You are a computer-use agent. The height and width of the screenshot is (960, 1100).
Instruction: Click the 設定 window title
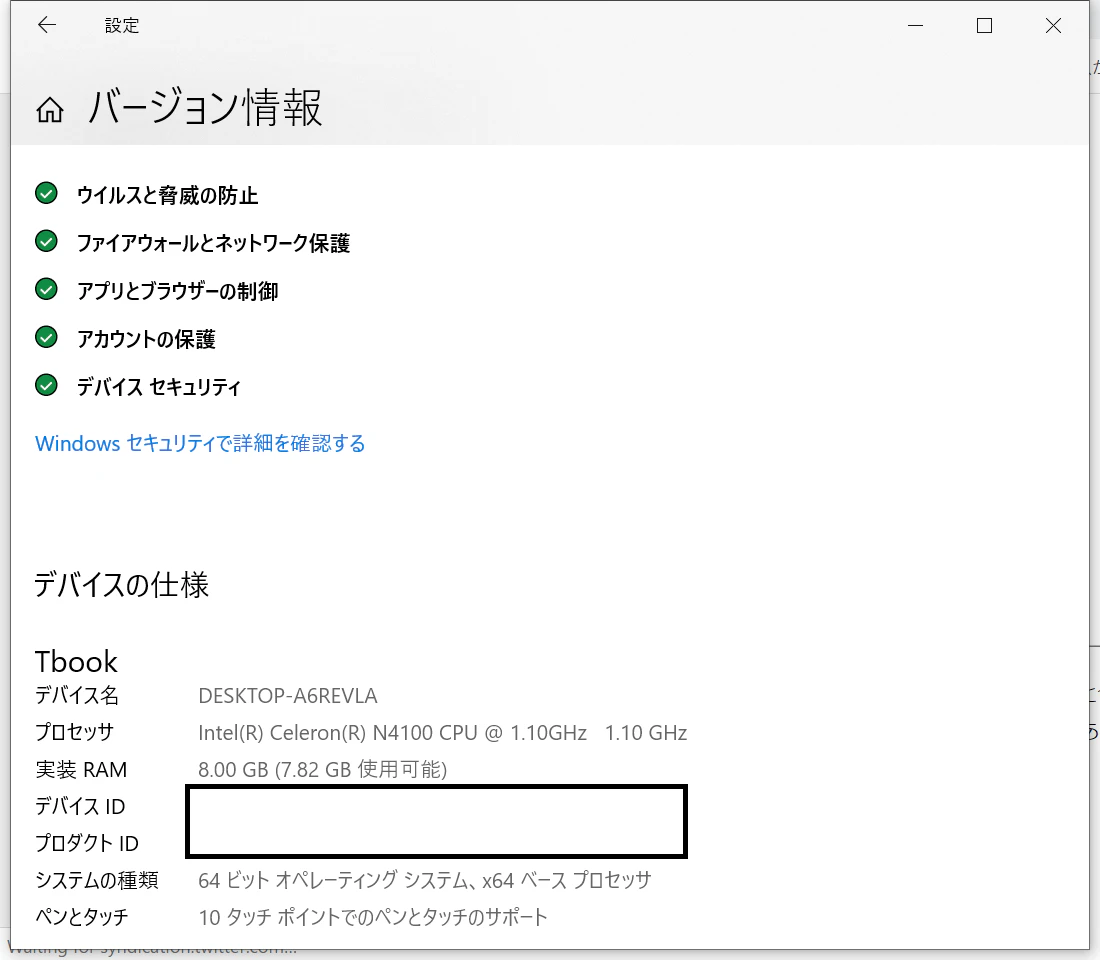pyautogui.click(x=122, y=26)
